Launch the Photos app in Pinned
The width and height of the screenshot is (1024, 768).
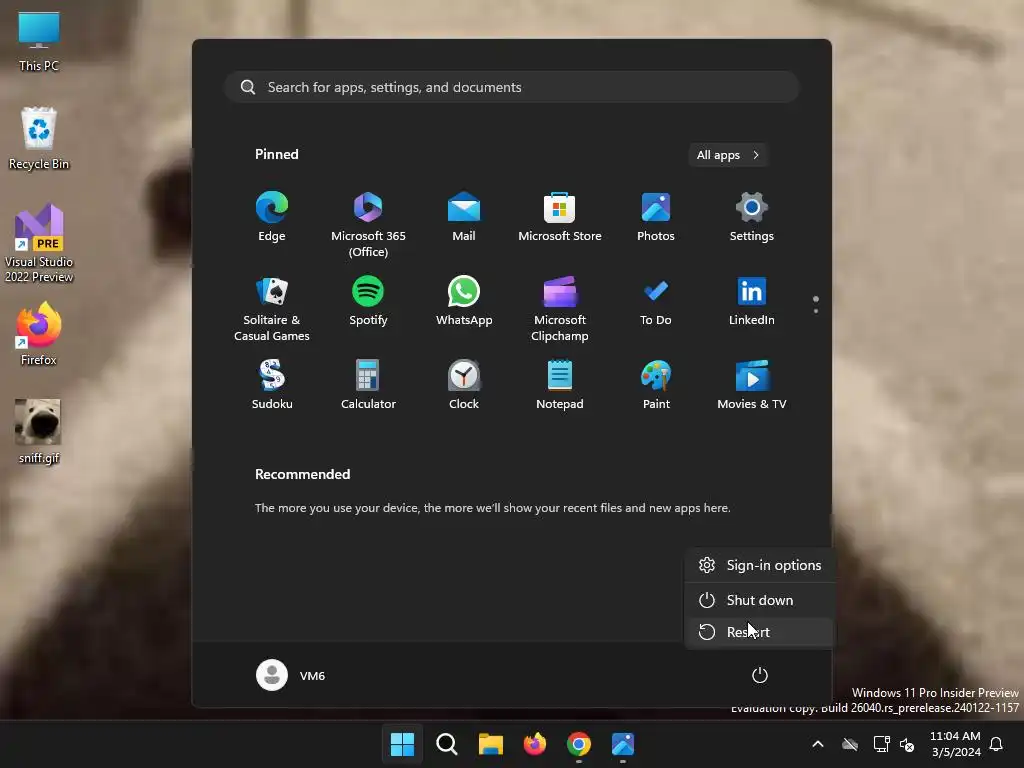[656, 217]
